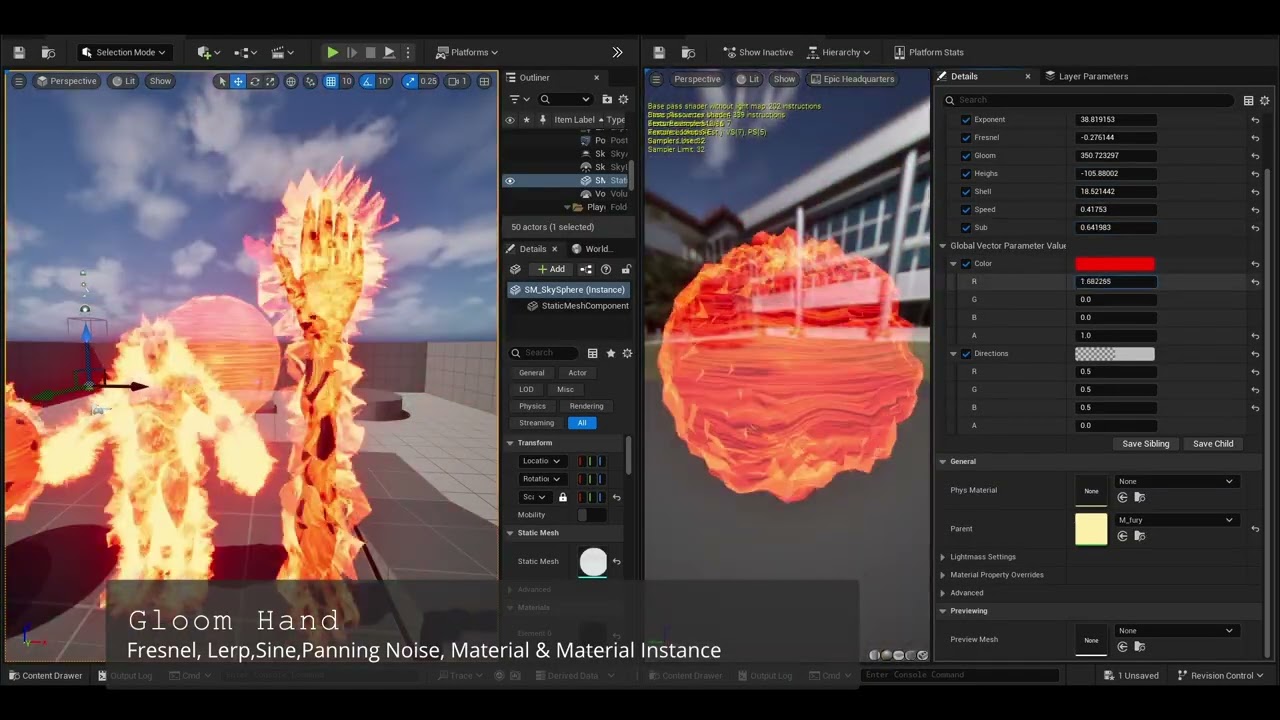Uncheck the Speed parameter checkbox
Screen dimensions: 1280x720
[x=966, y=210]
